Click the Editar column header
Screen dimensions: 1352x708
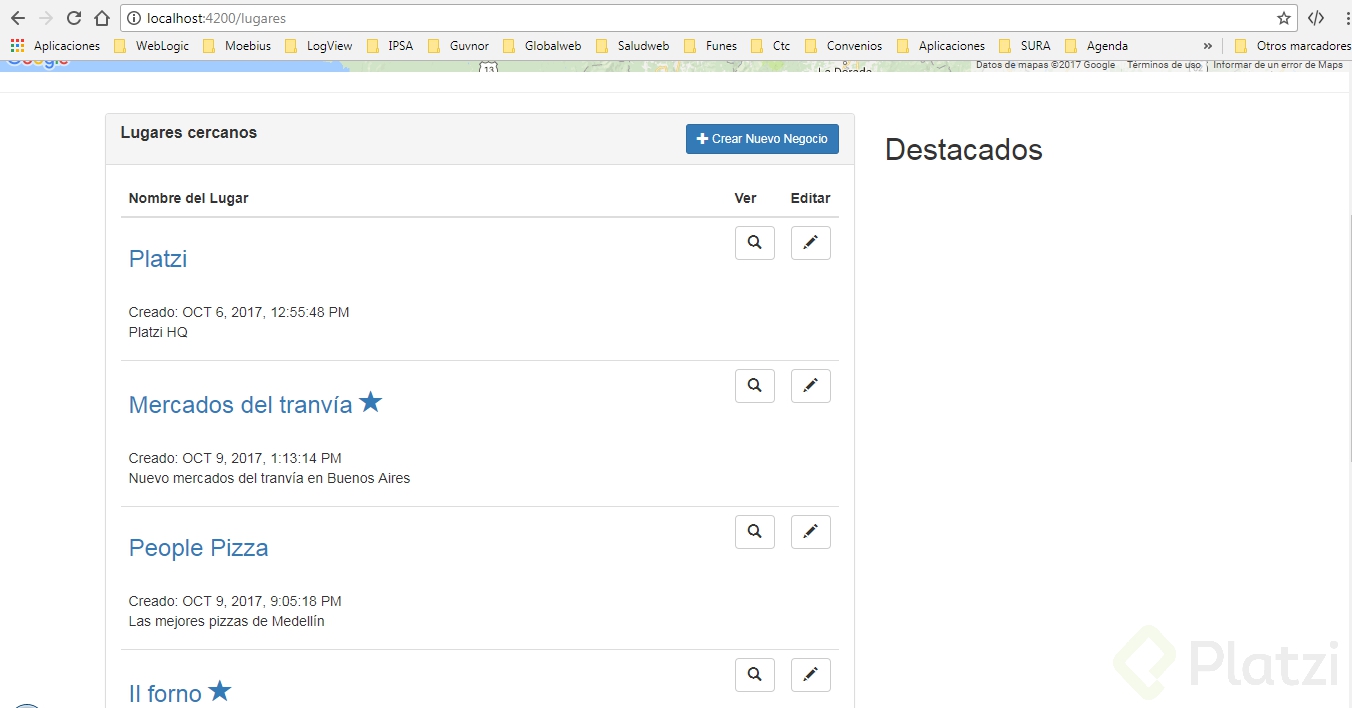tap(811, 198)
